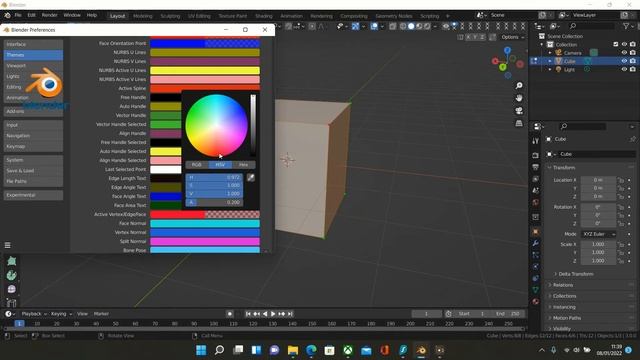Image resolution: width=640 pixels, height=360 pixels.
Task: Toggle visibility eye for Camera in outliner
Action: [624, 53]
